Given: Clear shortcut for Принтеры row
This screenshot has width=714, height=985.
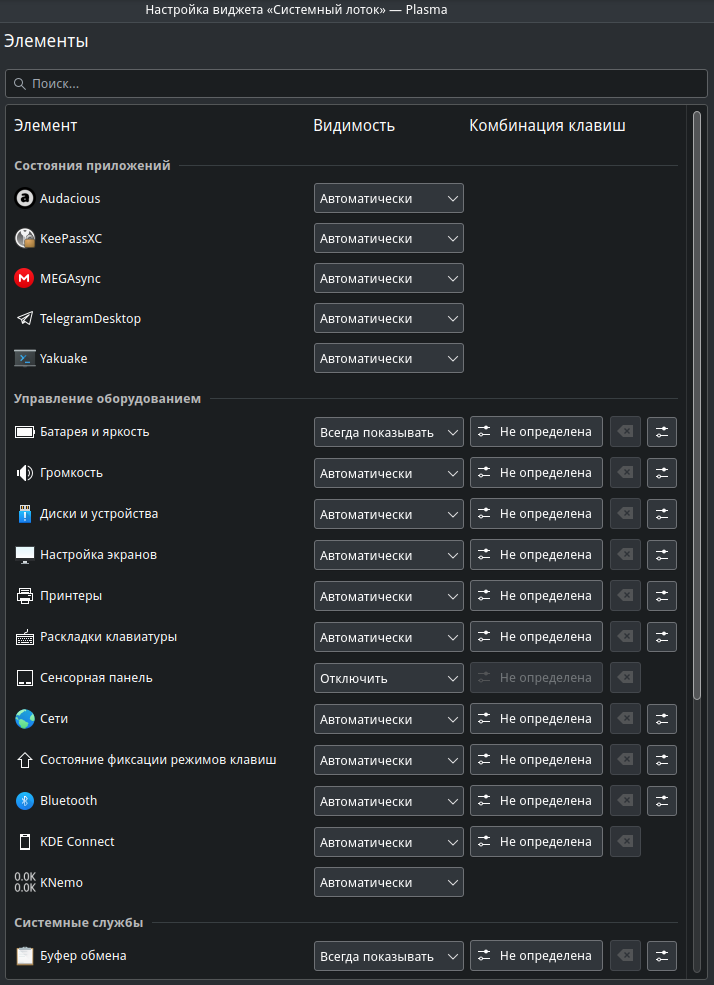Looking at the screenshot, I should pos(625,596).
